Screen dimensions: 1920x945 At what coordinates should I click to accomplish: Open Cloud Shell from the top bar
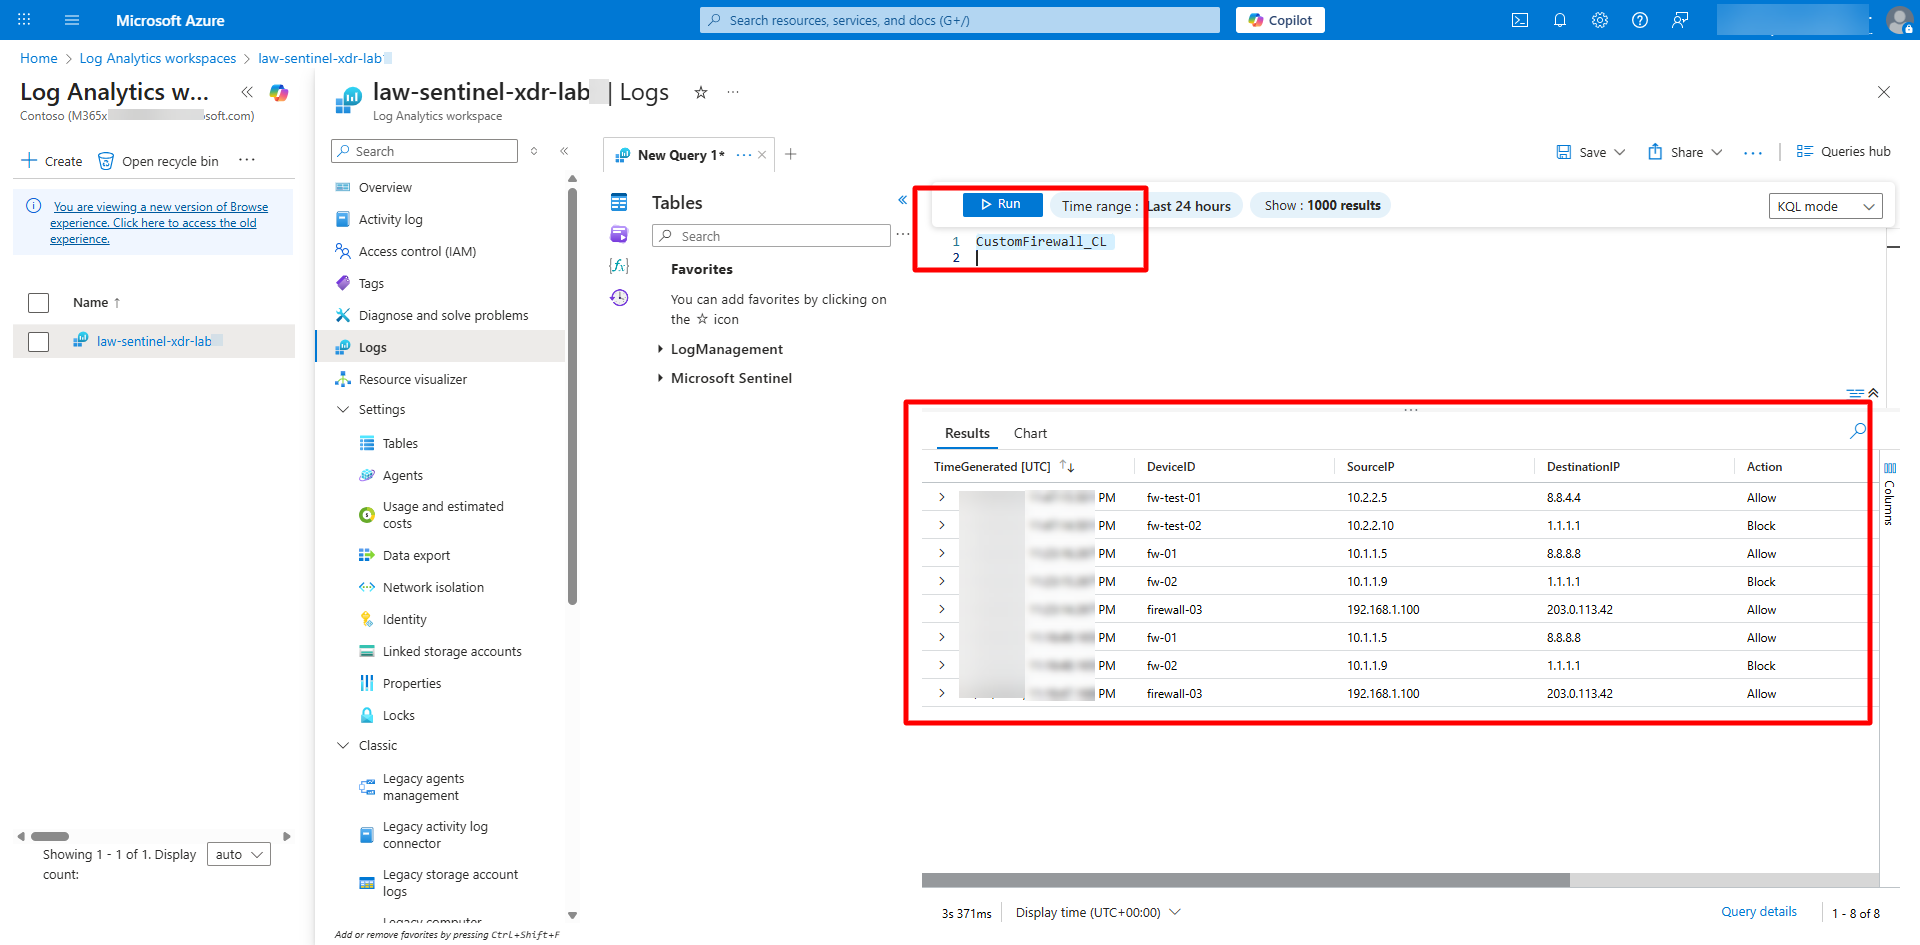point(1520,20)
